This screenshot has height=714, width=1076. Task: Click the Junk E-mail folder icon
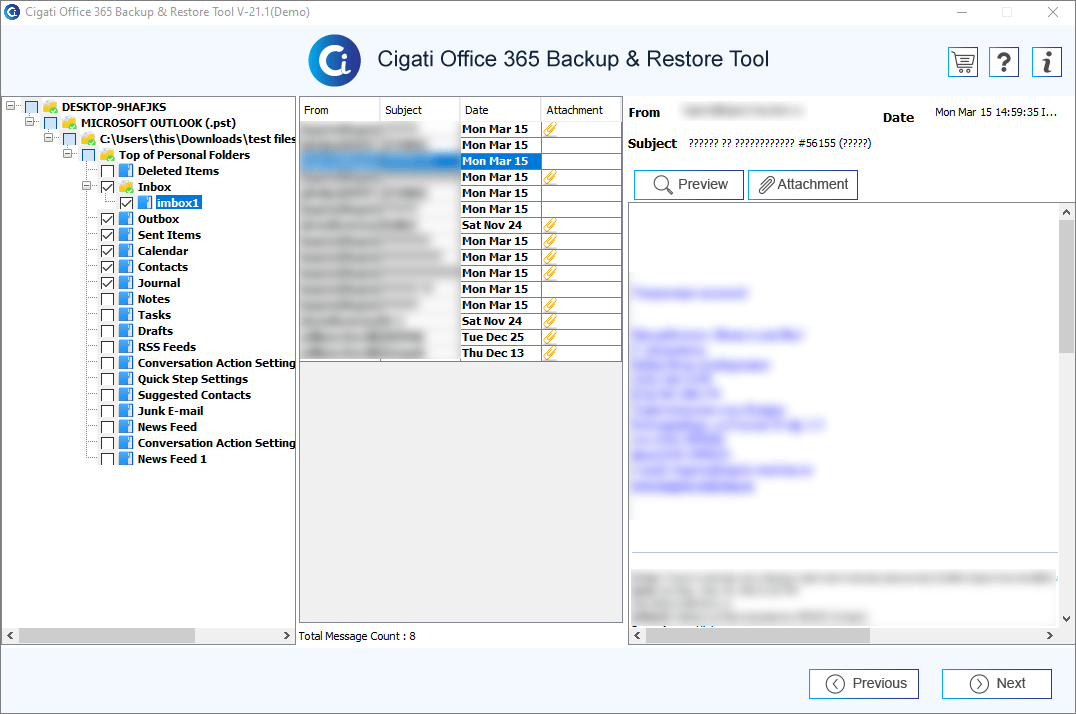tap(126, 411)
